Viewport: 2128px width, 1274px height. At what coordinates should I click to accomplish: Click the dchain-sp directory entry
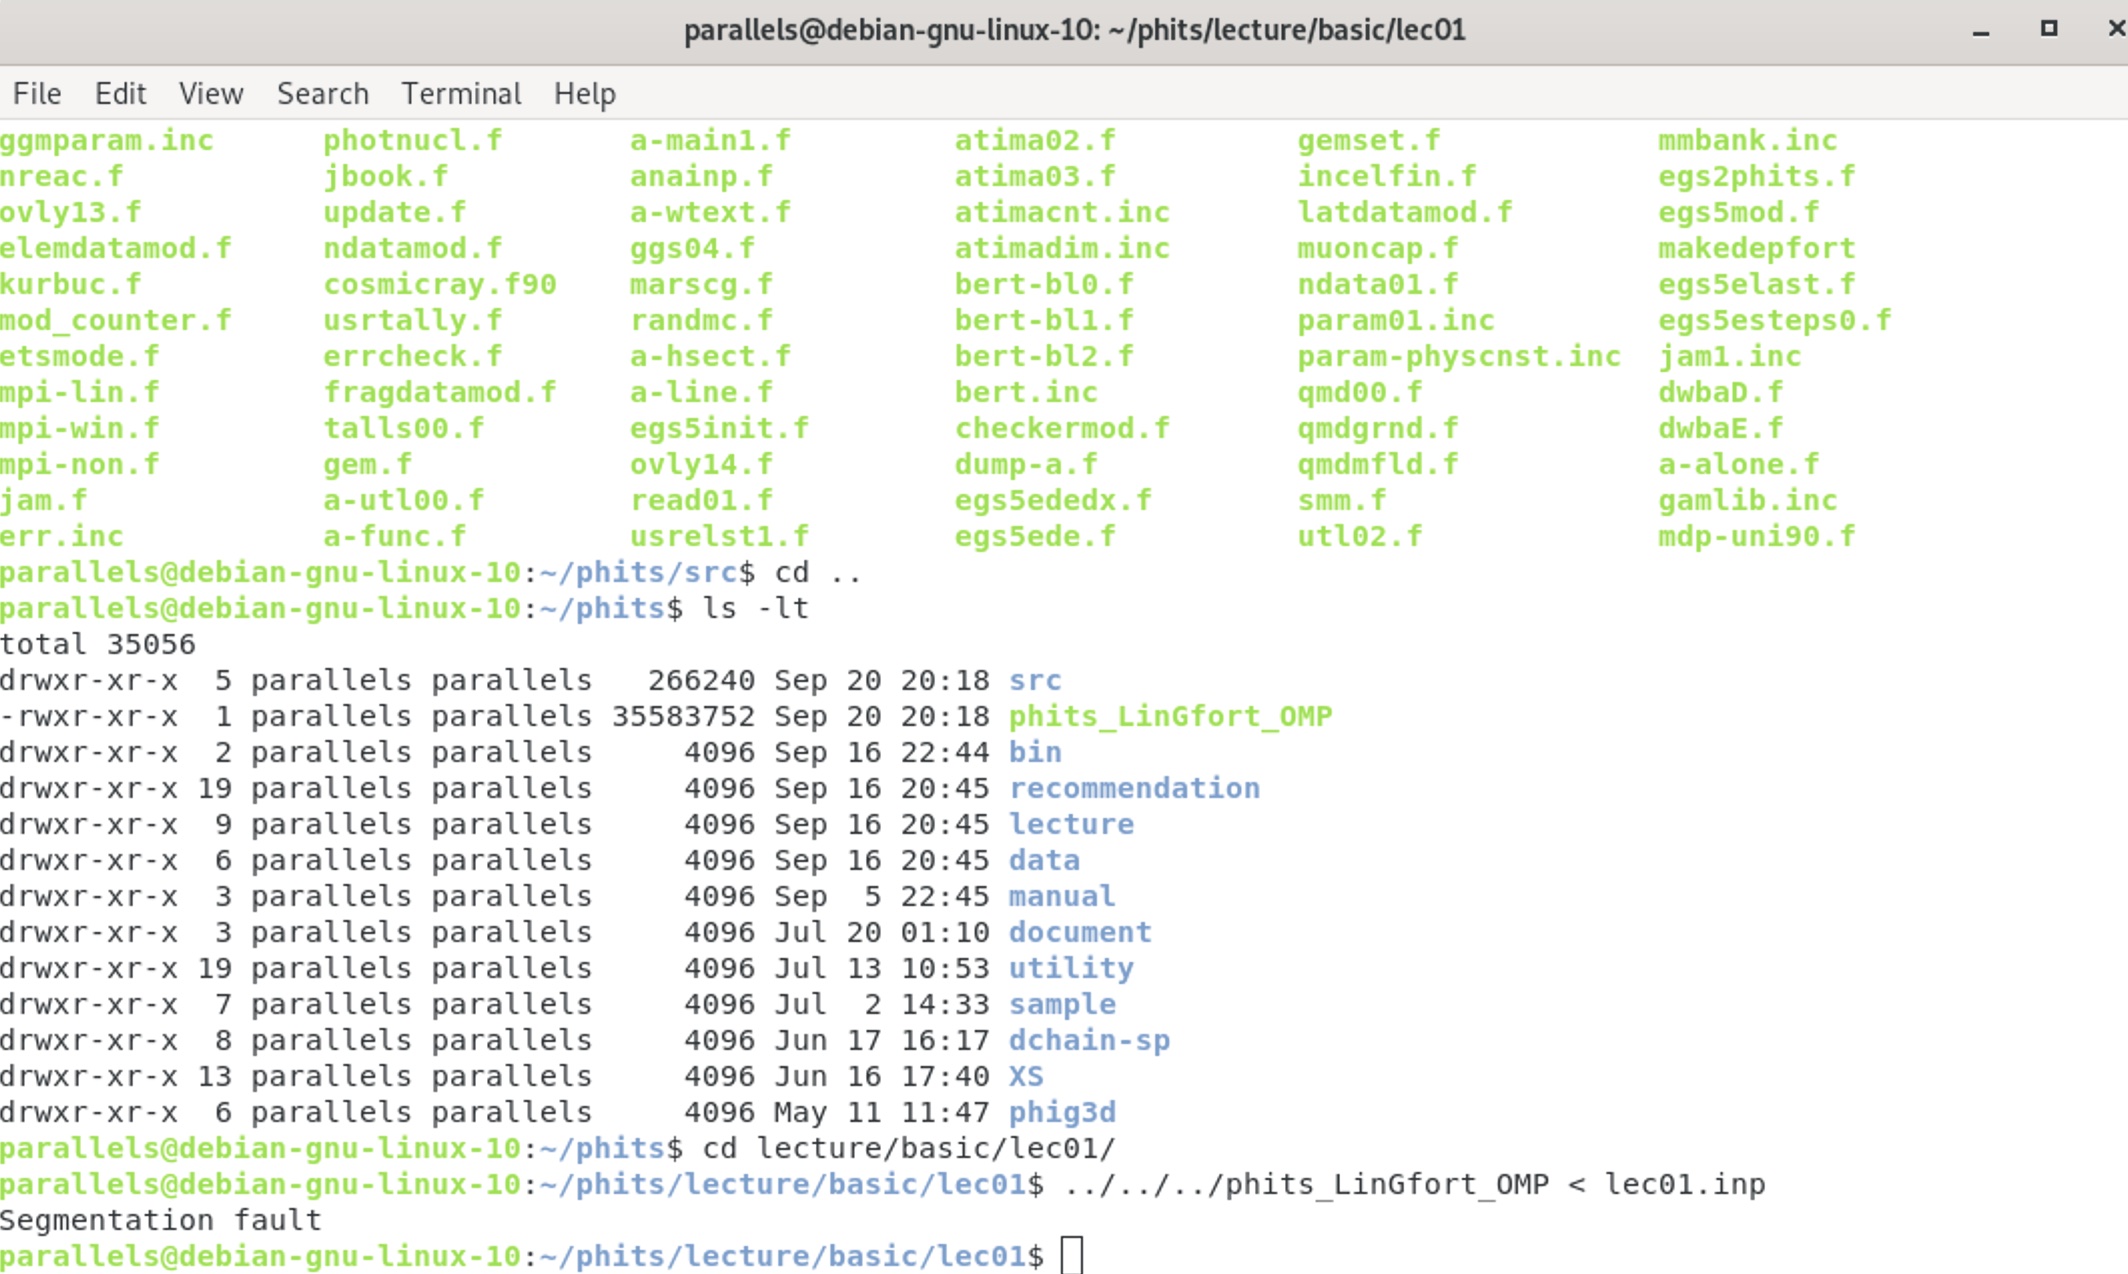coord(1089,1039)
